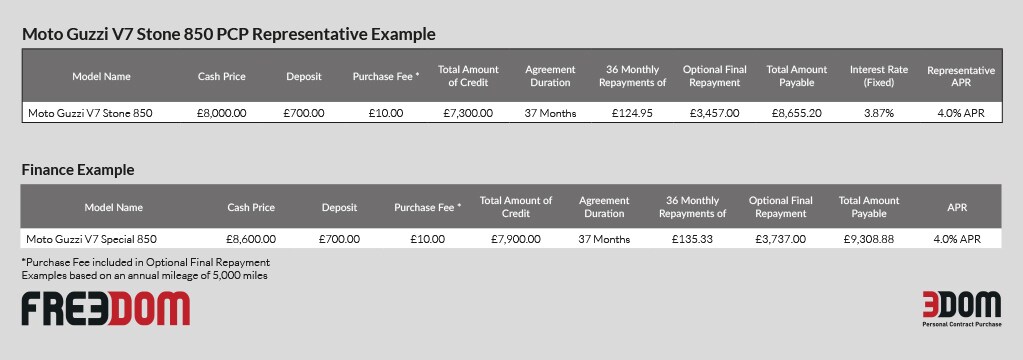Select the £3,457.00 optional final repayment
The image size is (1023, 360).
pyautogui.click(x=714, y=113)
